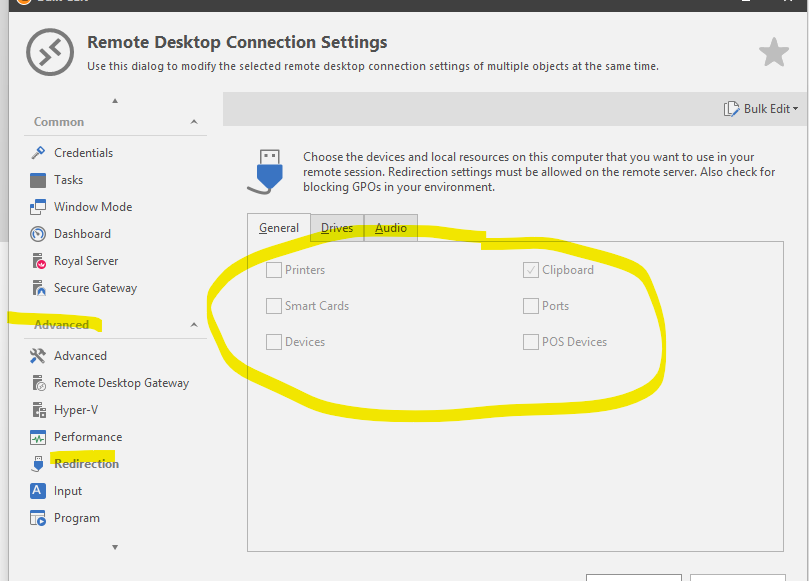Switch to the Drives tab
This screenshot has width=809, height=581.
[337, 228]
